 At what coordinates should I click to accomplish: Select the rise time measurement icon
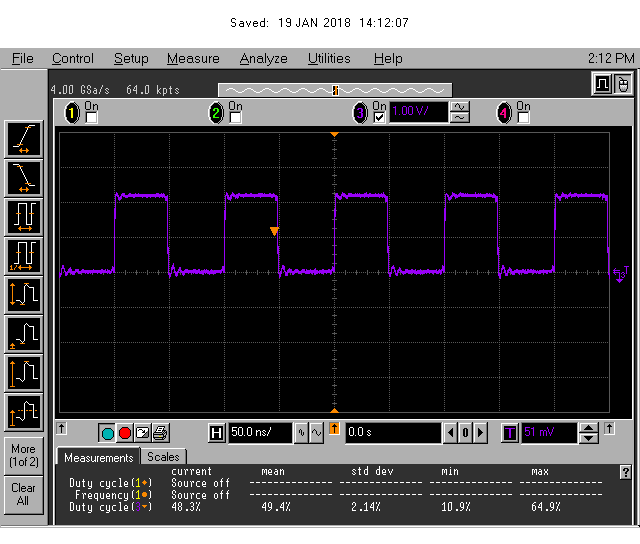[x=24, y=139]
